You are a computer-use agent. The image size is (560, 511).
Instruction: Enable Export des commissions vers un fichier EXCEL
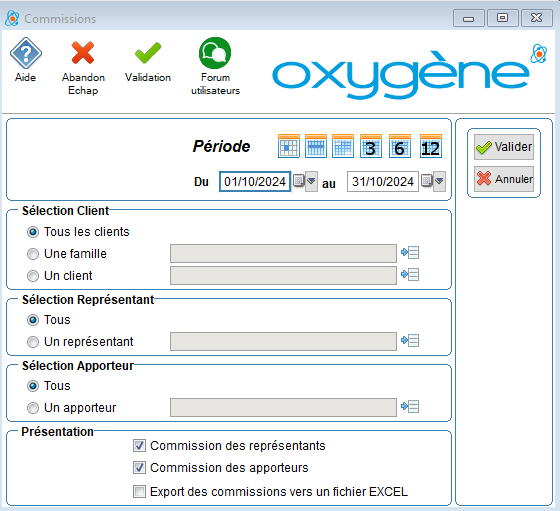click(x=139, y=491)
